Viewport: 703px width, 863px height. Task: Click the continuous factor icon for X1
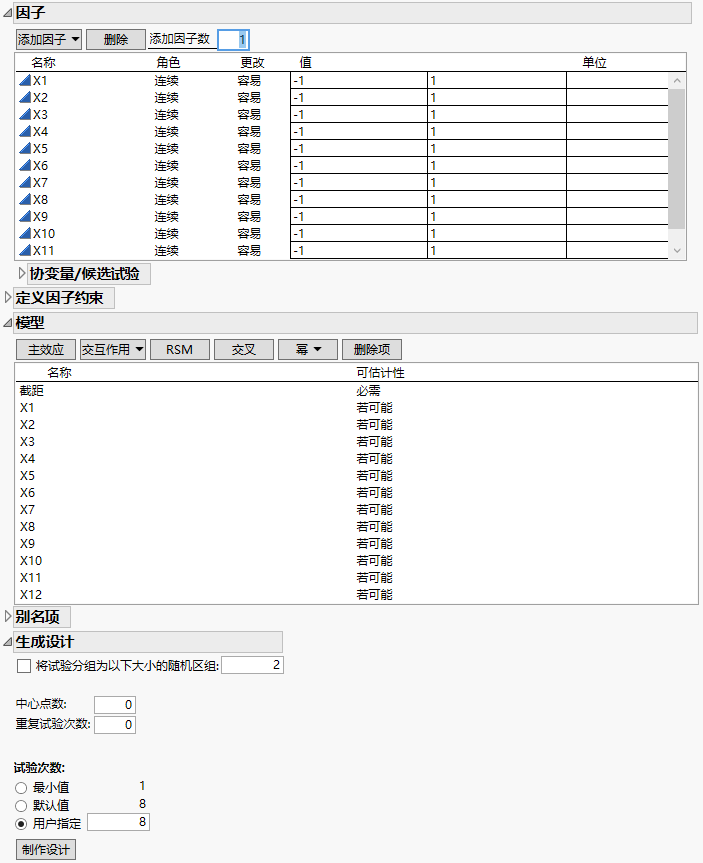[x=25, y=80]
